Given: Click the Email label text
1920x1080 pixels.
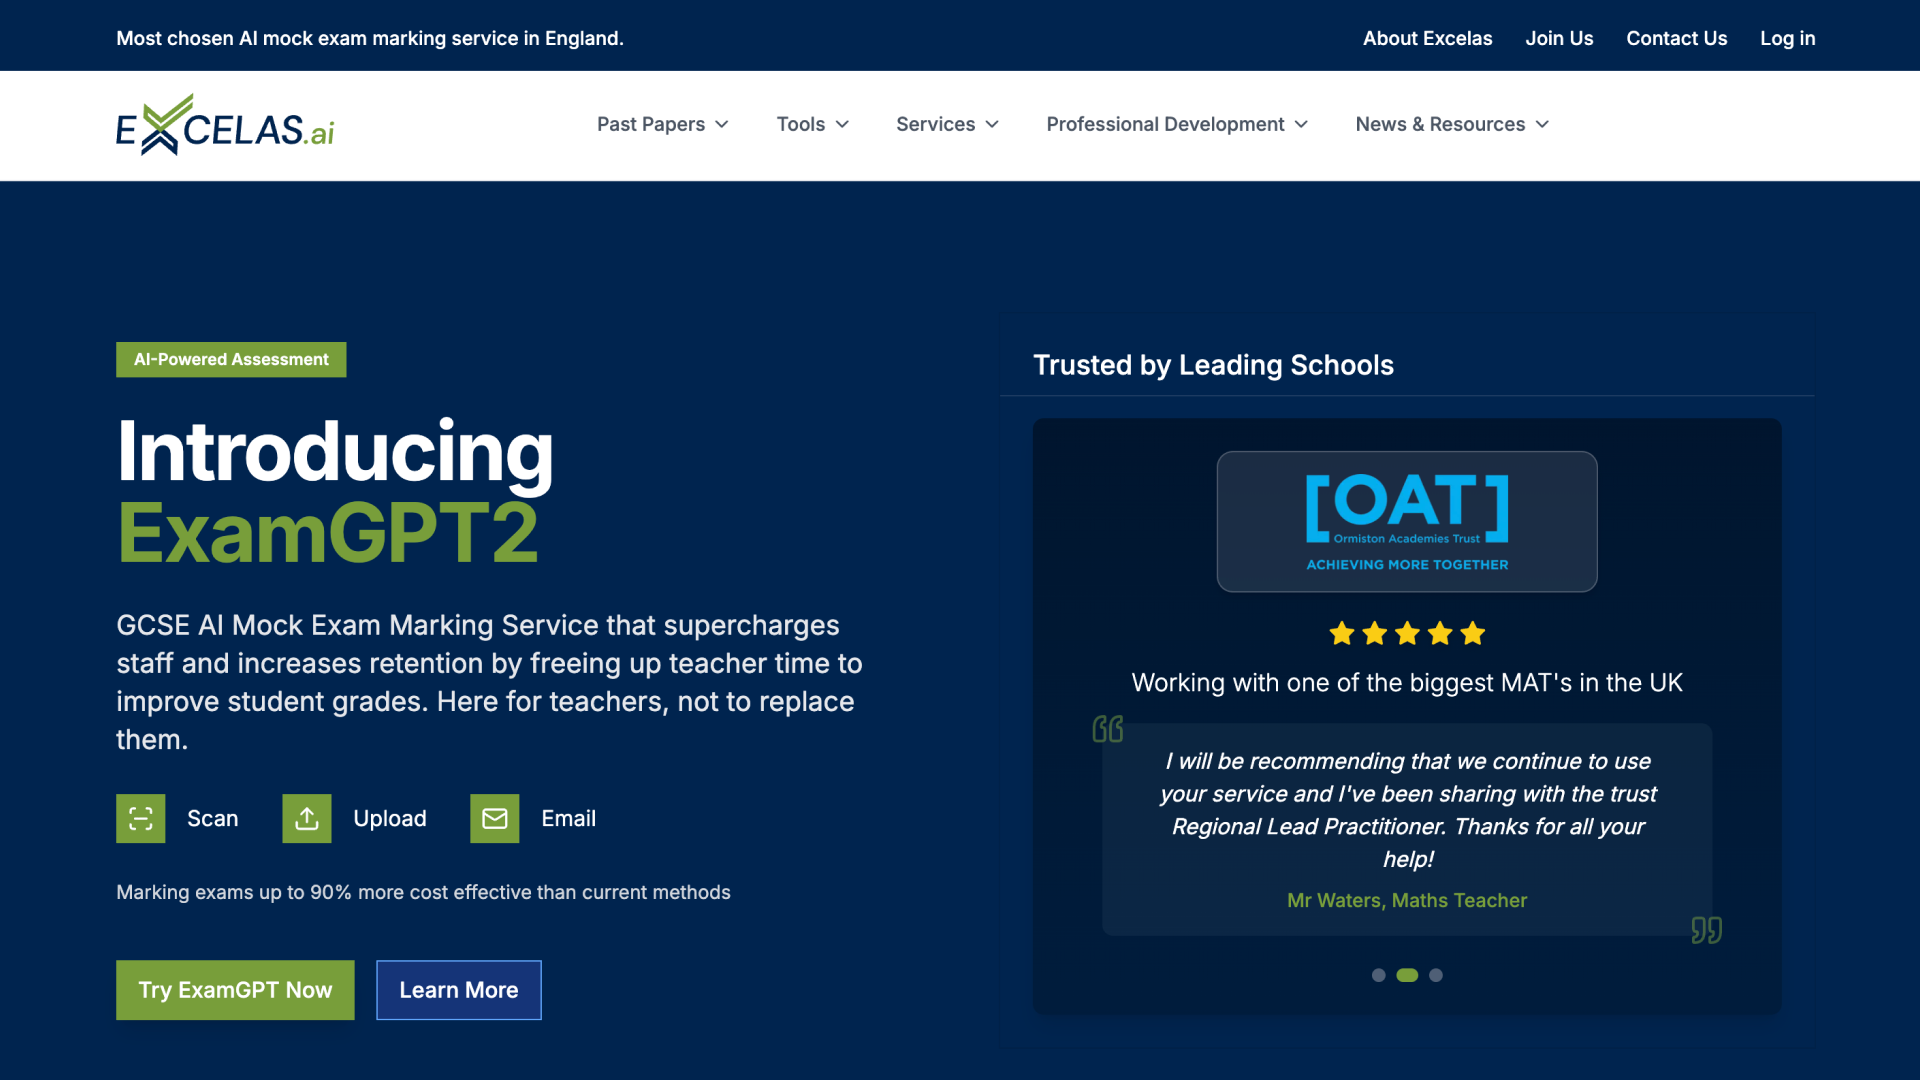Looking at the screenshot, I should click(x=569, y=819).
